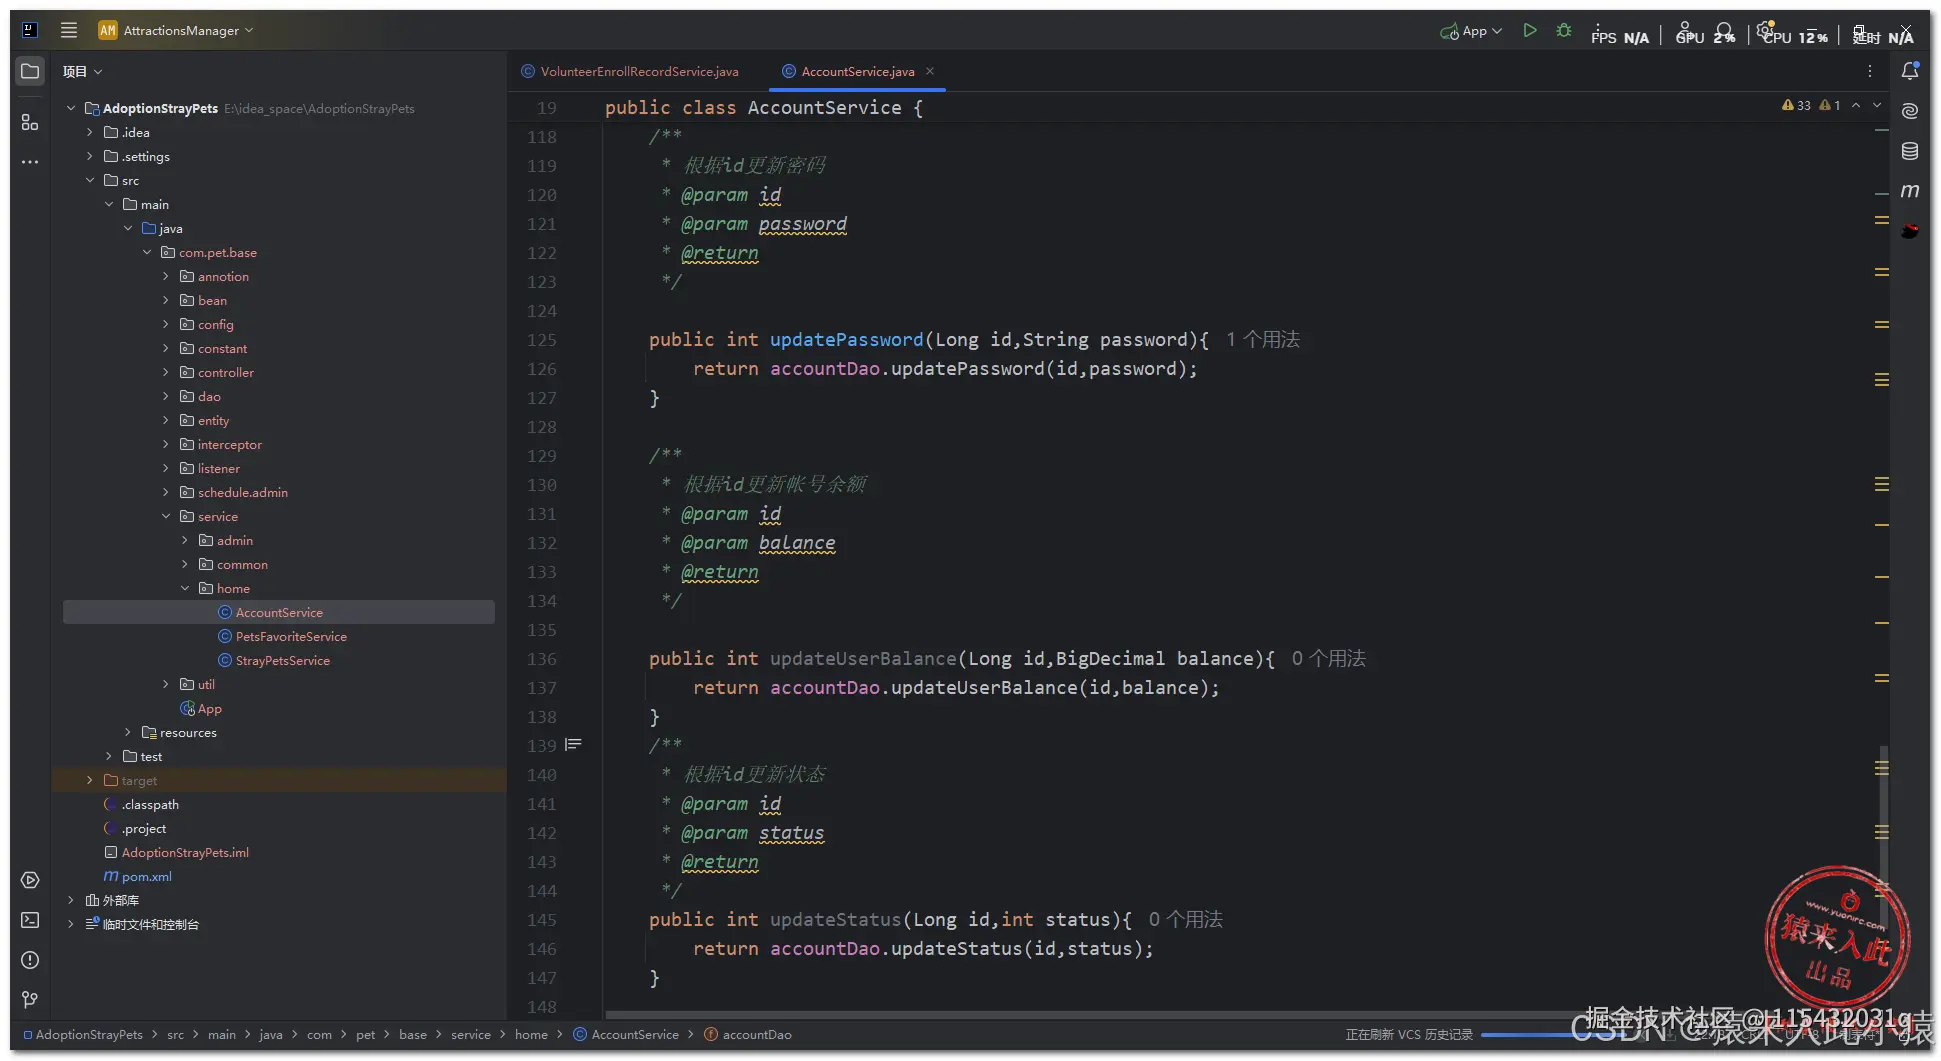Click the '1 个用法' usages hint for updatePassword
The width and height of the screenshot is (1941, 1061).
pos(1263,340)
